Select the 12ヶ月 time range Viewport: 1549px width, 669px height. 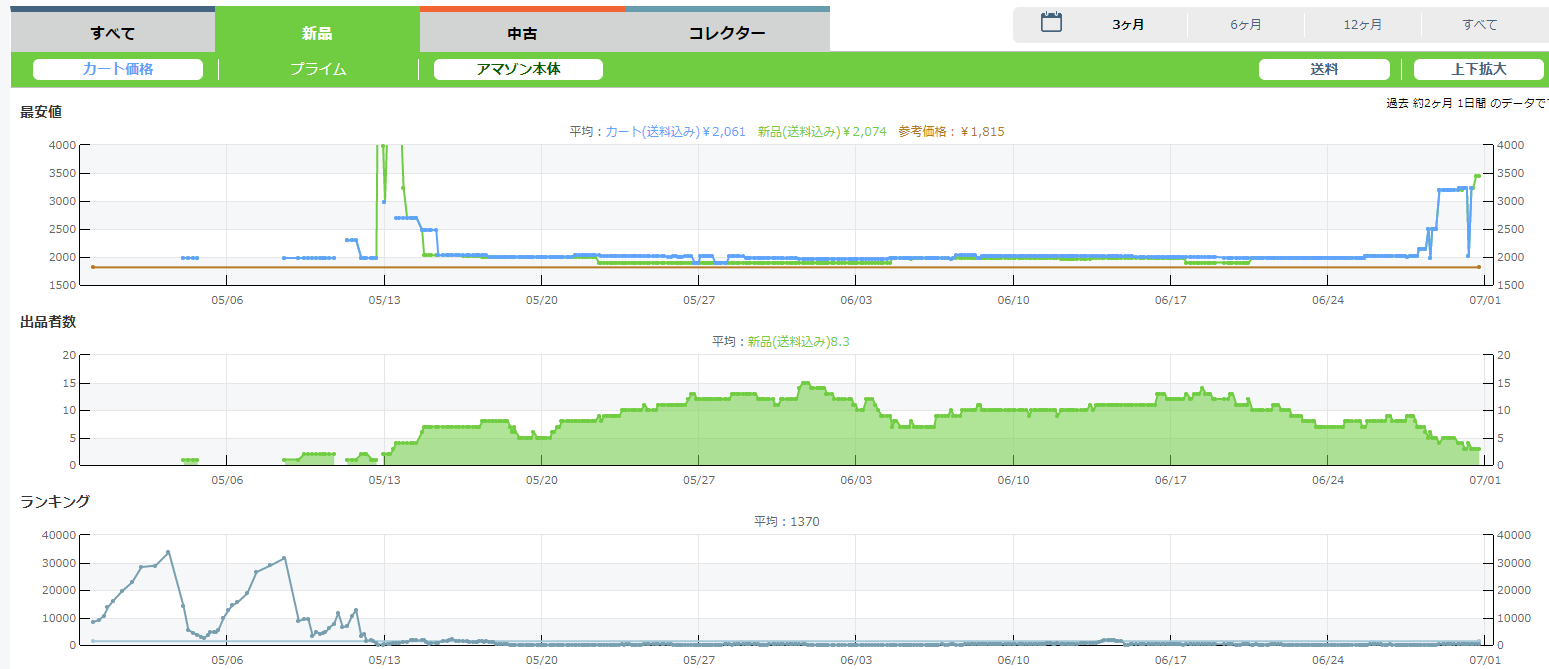point(1363,25)
